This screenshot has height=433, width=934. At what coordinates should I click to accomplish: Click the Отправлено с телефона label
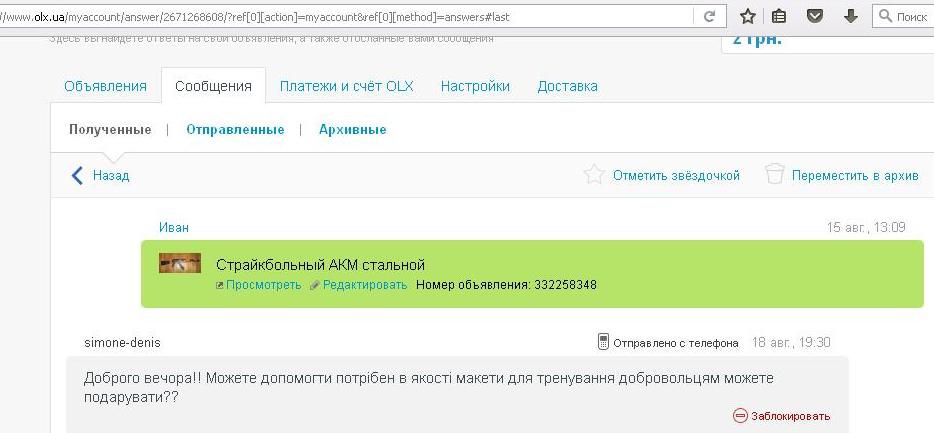676,343
